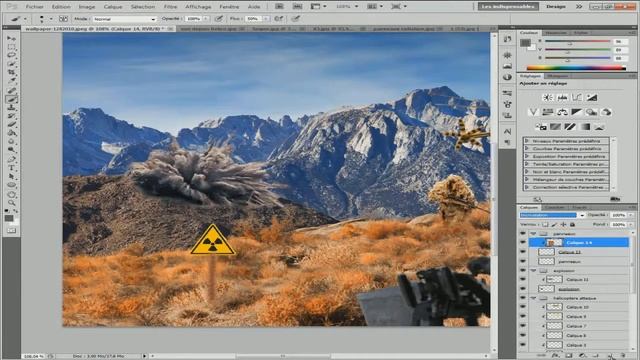The image size is (640, 360).
Task: Click the red R color slider
Action: [577, 41]
